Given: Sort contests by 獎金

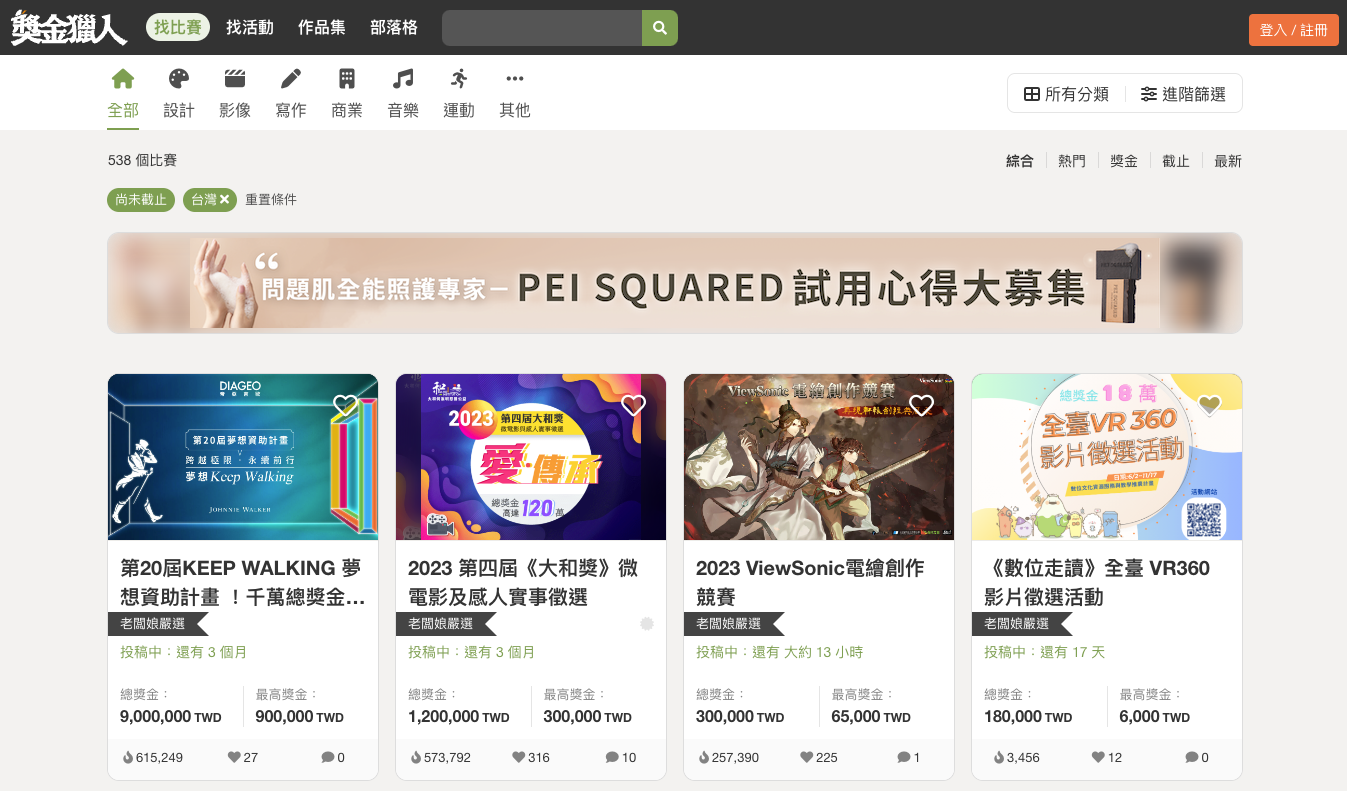Looking at the screenshot, I should coord(1124,161).
